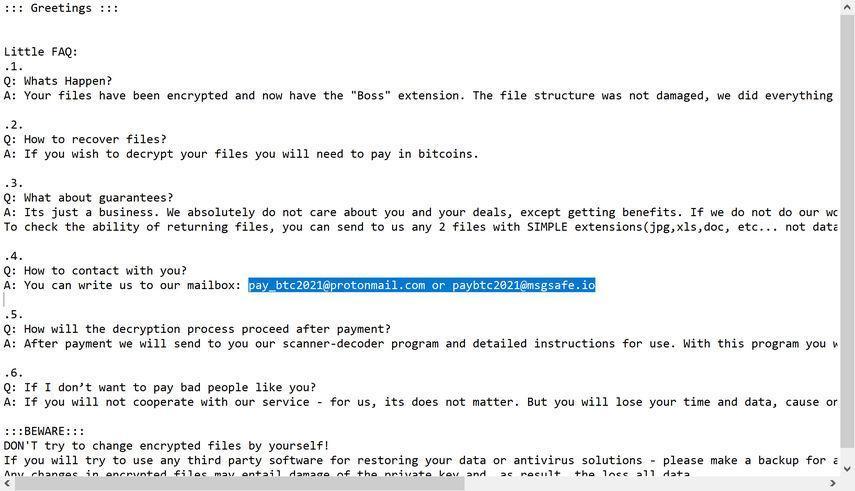Click the "pay in bitcoins" answer line
This screenshot has width=855, height=491.
[241, 154]
